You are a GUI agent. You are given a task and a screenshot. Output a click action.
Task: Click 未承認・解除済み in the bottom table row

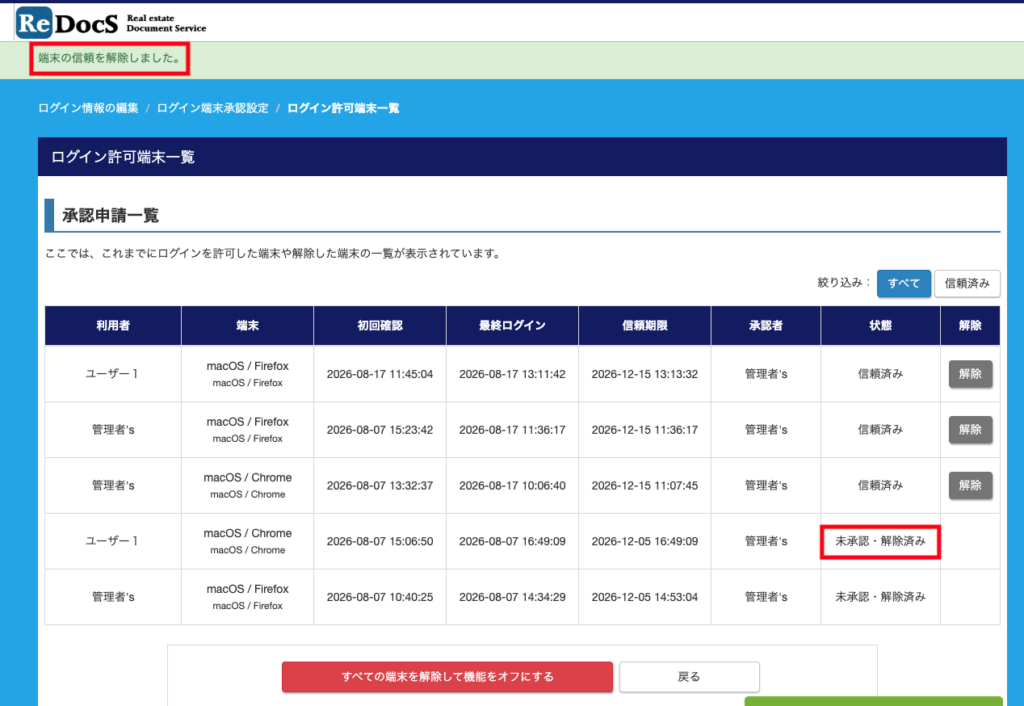pyautogui.click(x=880, y=597)
